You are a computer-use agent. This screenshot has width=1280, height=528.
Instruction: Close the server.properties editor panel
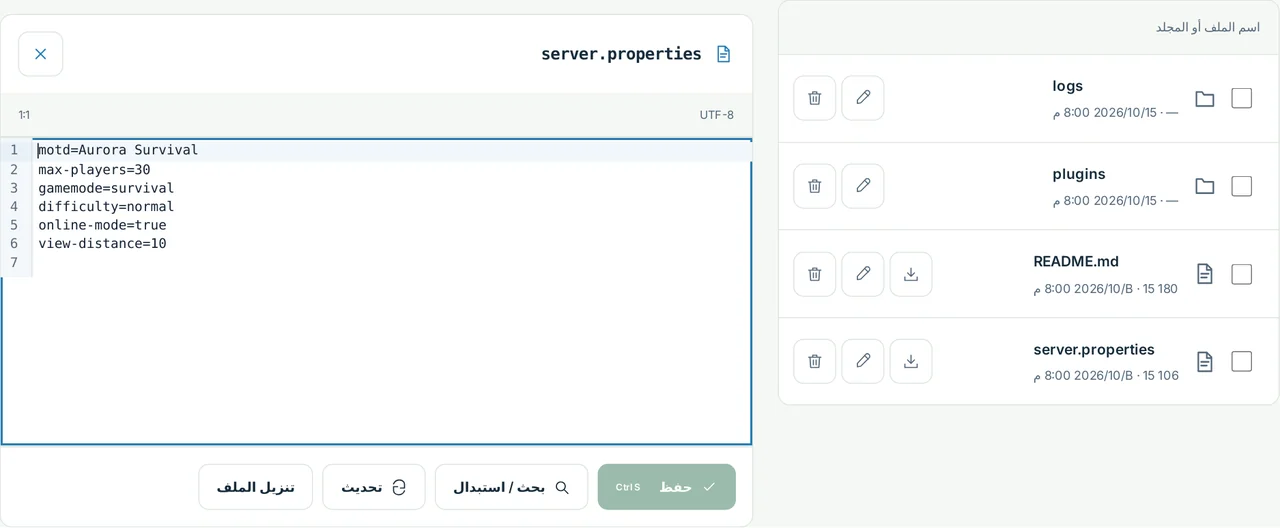[x=41, y=54]
